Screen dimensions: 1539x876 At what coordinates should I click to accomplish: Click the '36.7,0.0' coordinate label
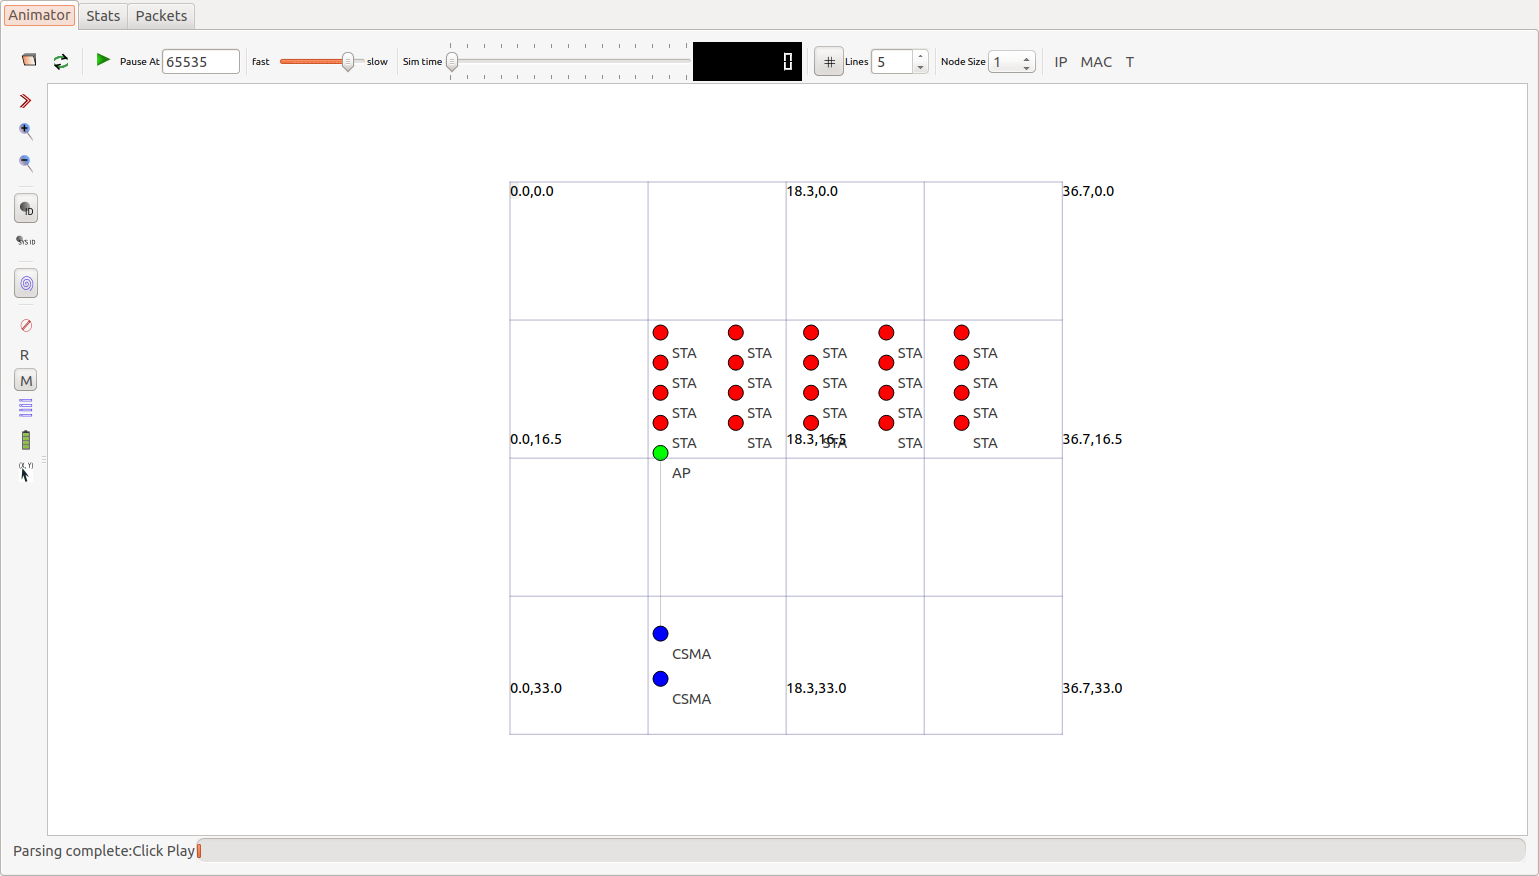(x=1088, y=191)
